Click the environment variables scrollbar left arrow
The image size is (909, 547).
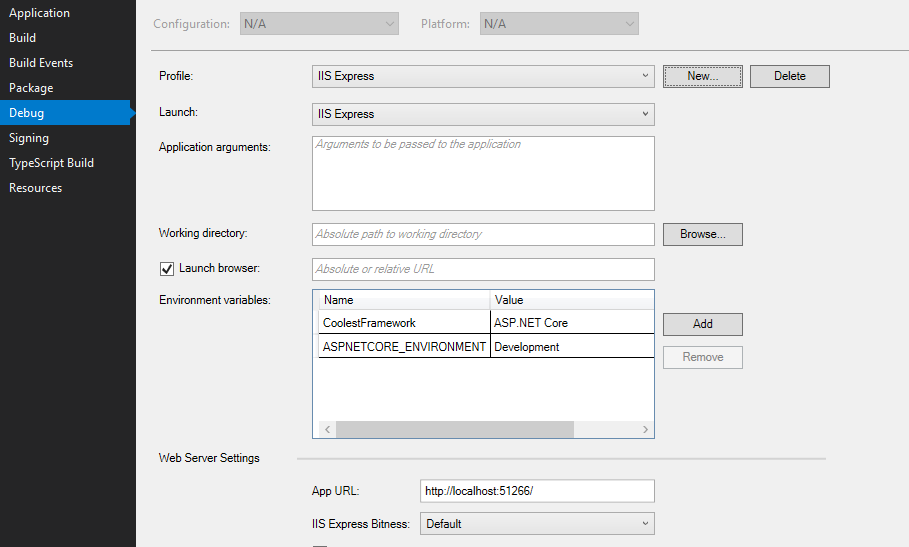(328, 429)
